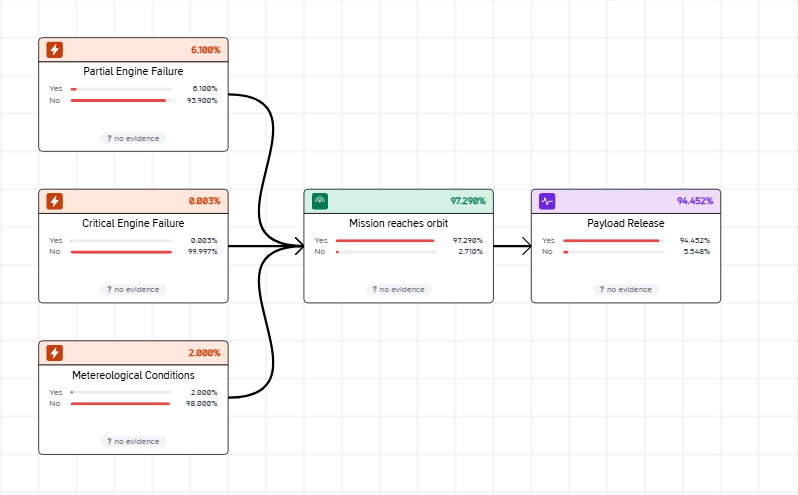Select the Payload Release node title

point(626,223)
